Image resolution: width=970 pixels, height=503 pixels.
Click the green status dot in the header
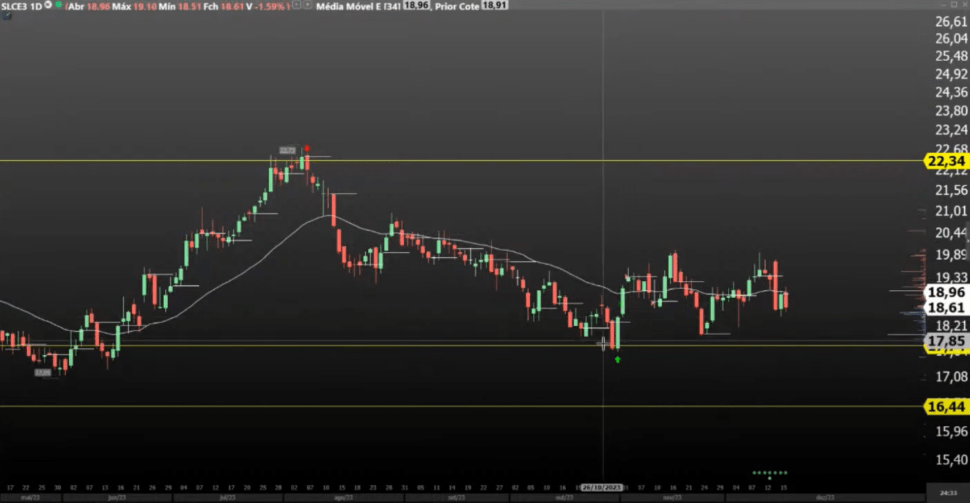click(59, 5)
